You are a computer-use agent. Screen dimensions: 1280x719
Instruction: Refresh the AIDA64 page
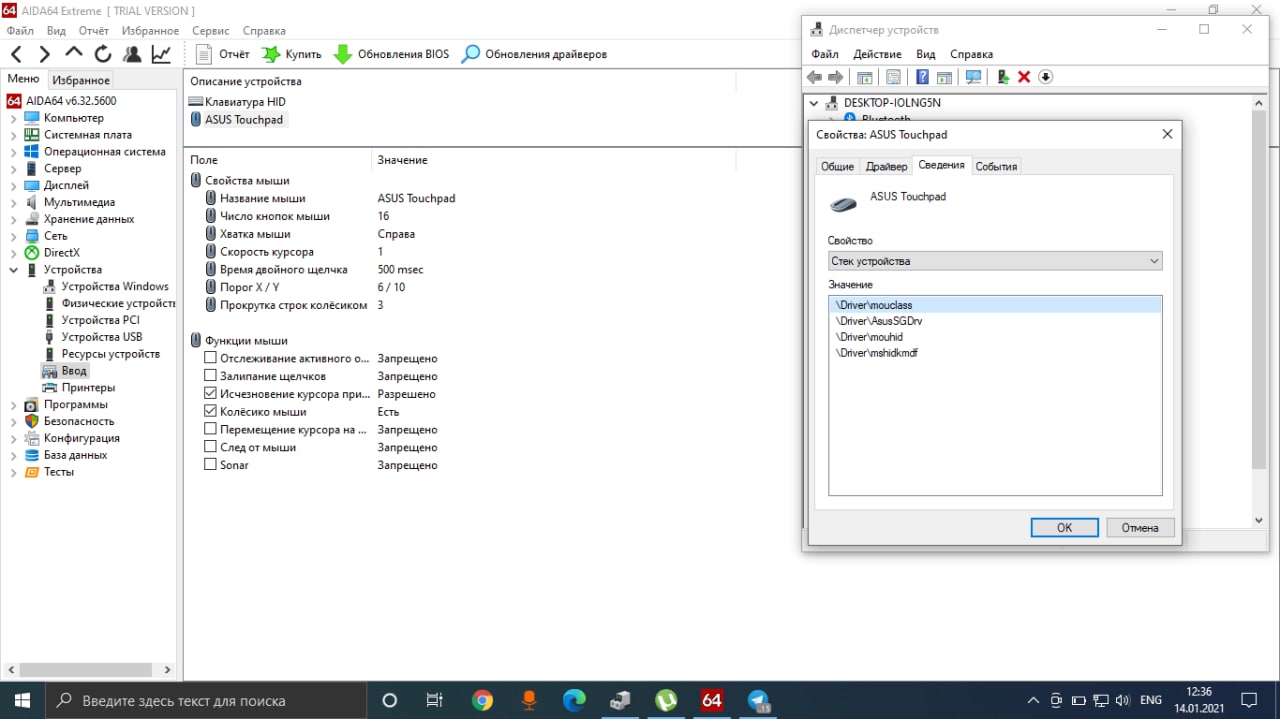(103, 54)
